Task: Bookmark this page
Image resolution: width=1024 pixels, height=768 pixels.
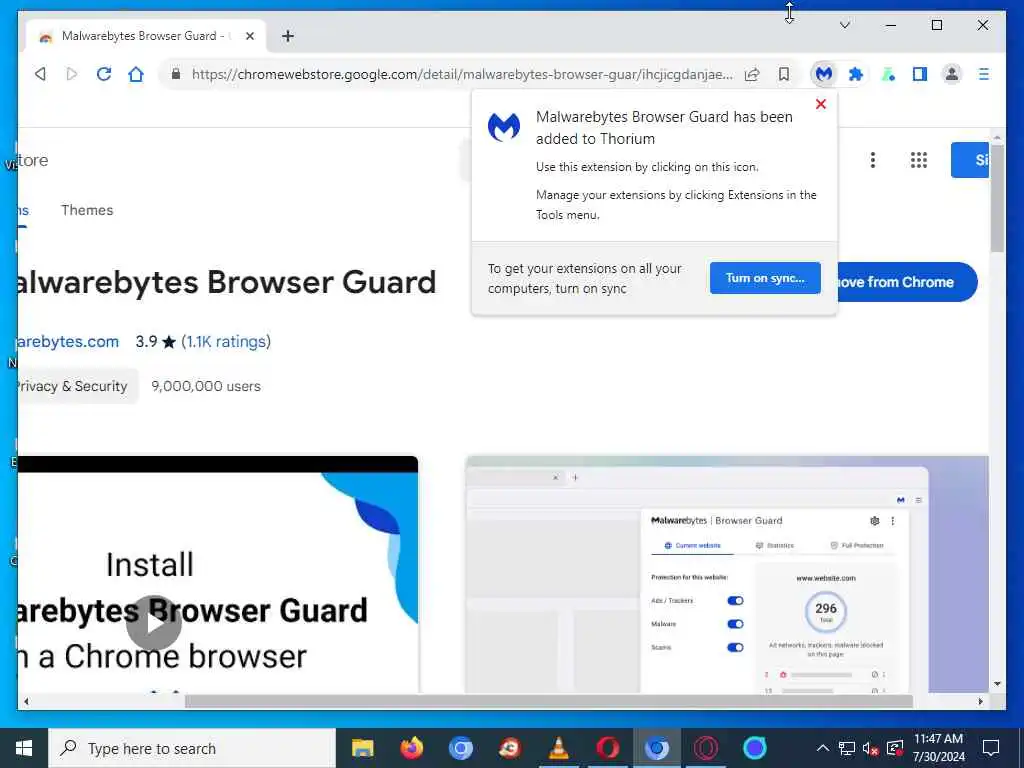Action: (784, 74)
